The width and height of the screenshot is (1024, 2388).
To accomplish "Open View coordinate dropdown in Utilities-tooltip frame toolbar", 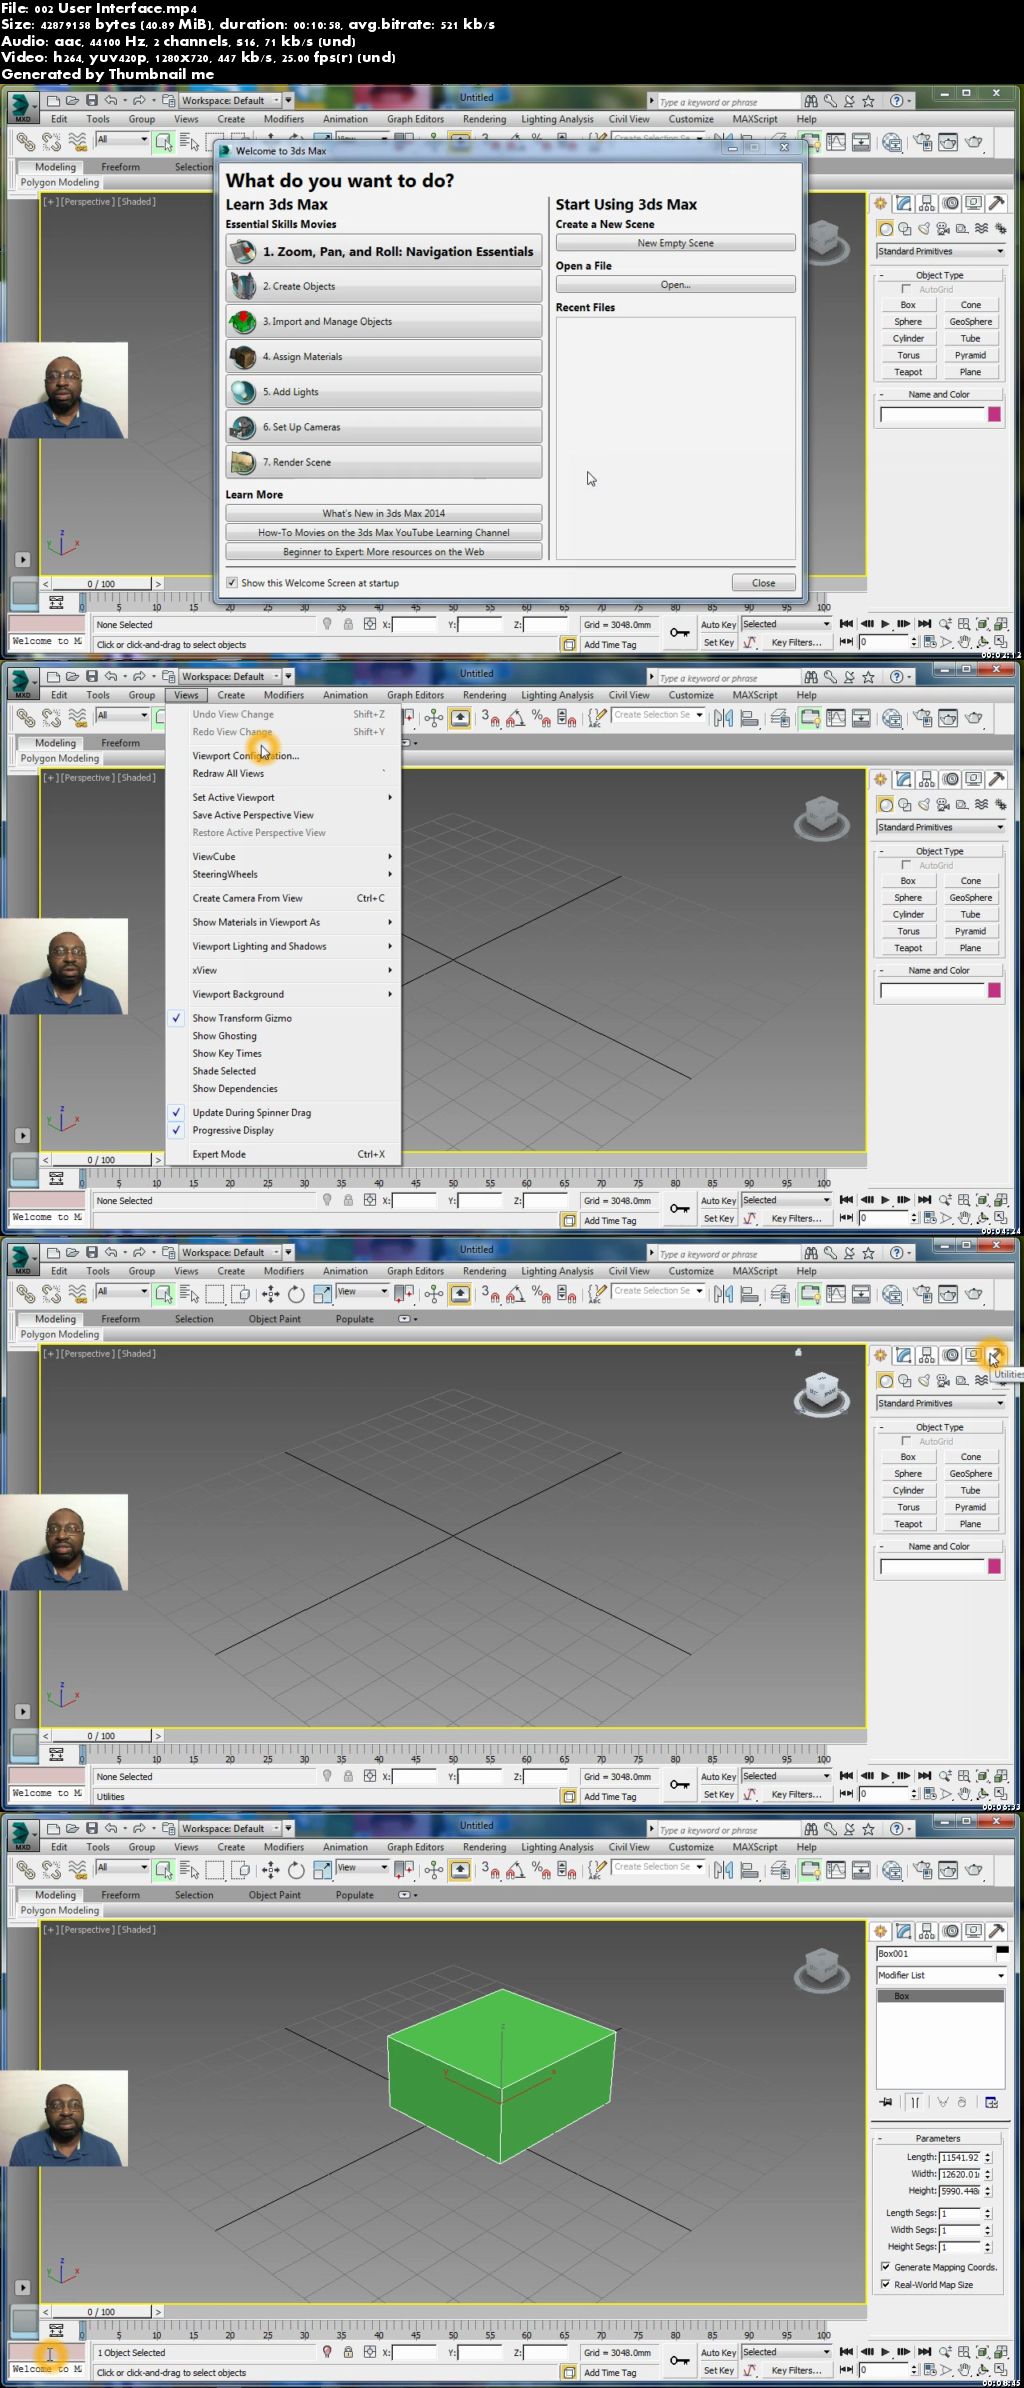I will pyautogui.click(x=362, y=1292).
